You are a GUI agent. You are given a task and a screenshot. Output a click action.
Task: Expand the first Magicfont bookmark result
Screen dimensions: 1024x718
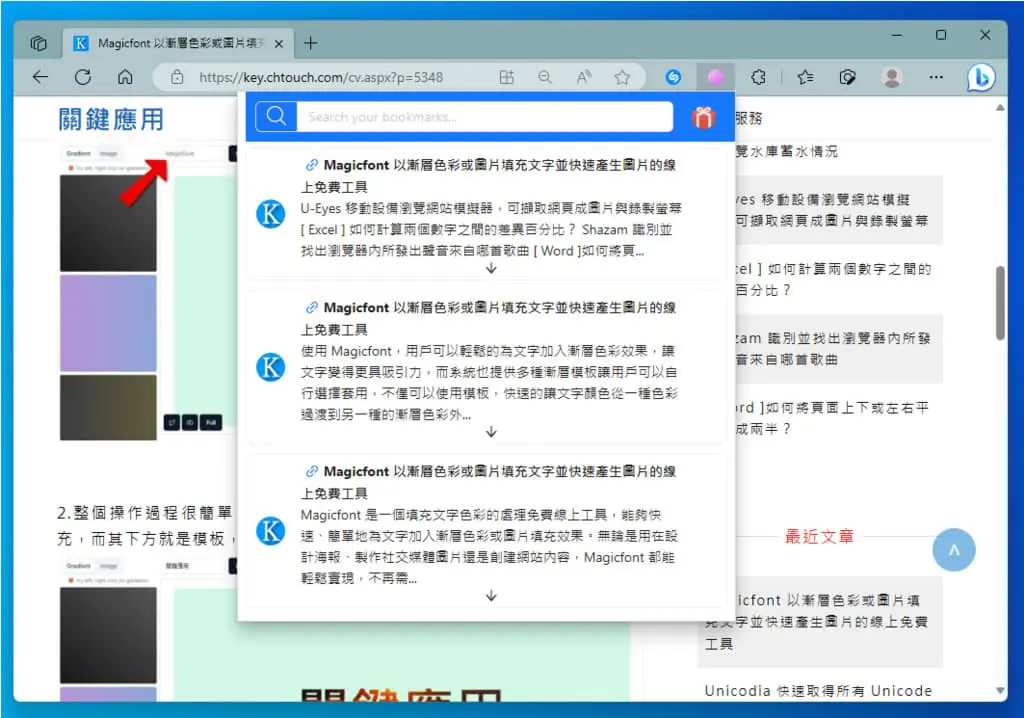tap(492, 269)
